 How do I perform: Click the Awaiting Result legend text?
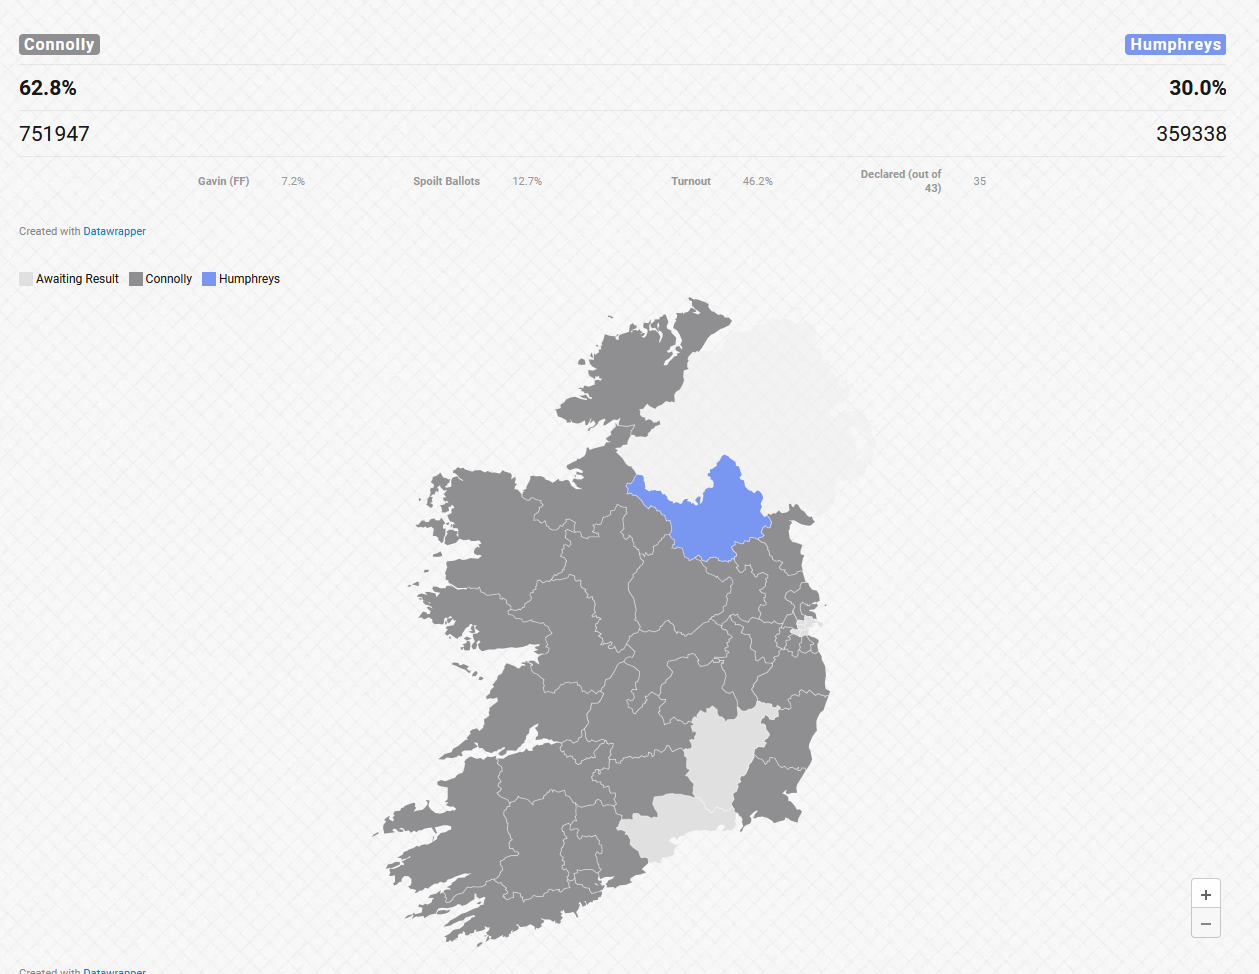point(77,279)
